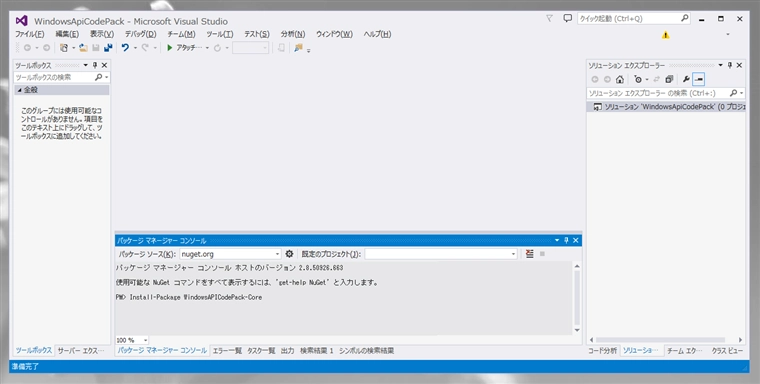Image resolution: width=760 pixels, height=384 pixels.
Task: Click the notifications filter funnel icon
Action: tap(549, 18)
